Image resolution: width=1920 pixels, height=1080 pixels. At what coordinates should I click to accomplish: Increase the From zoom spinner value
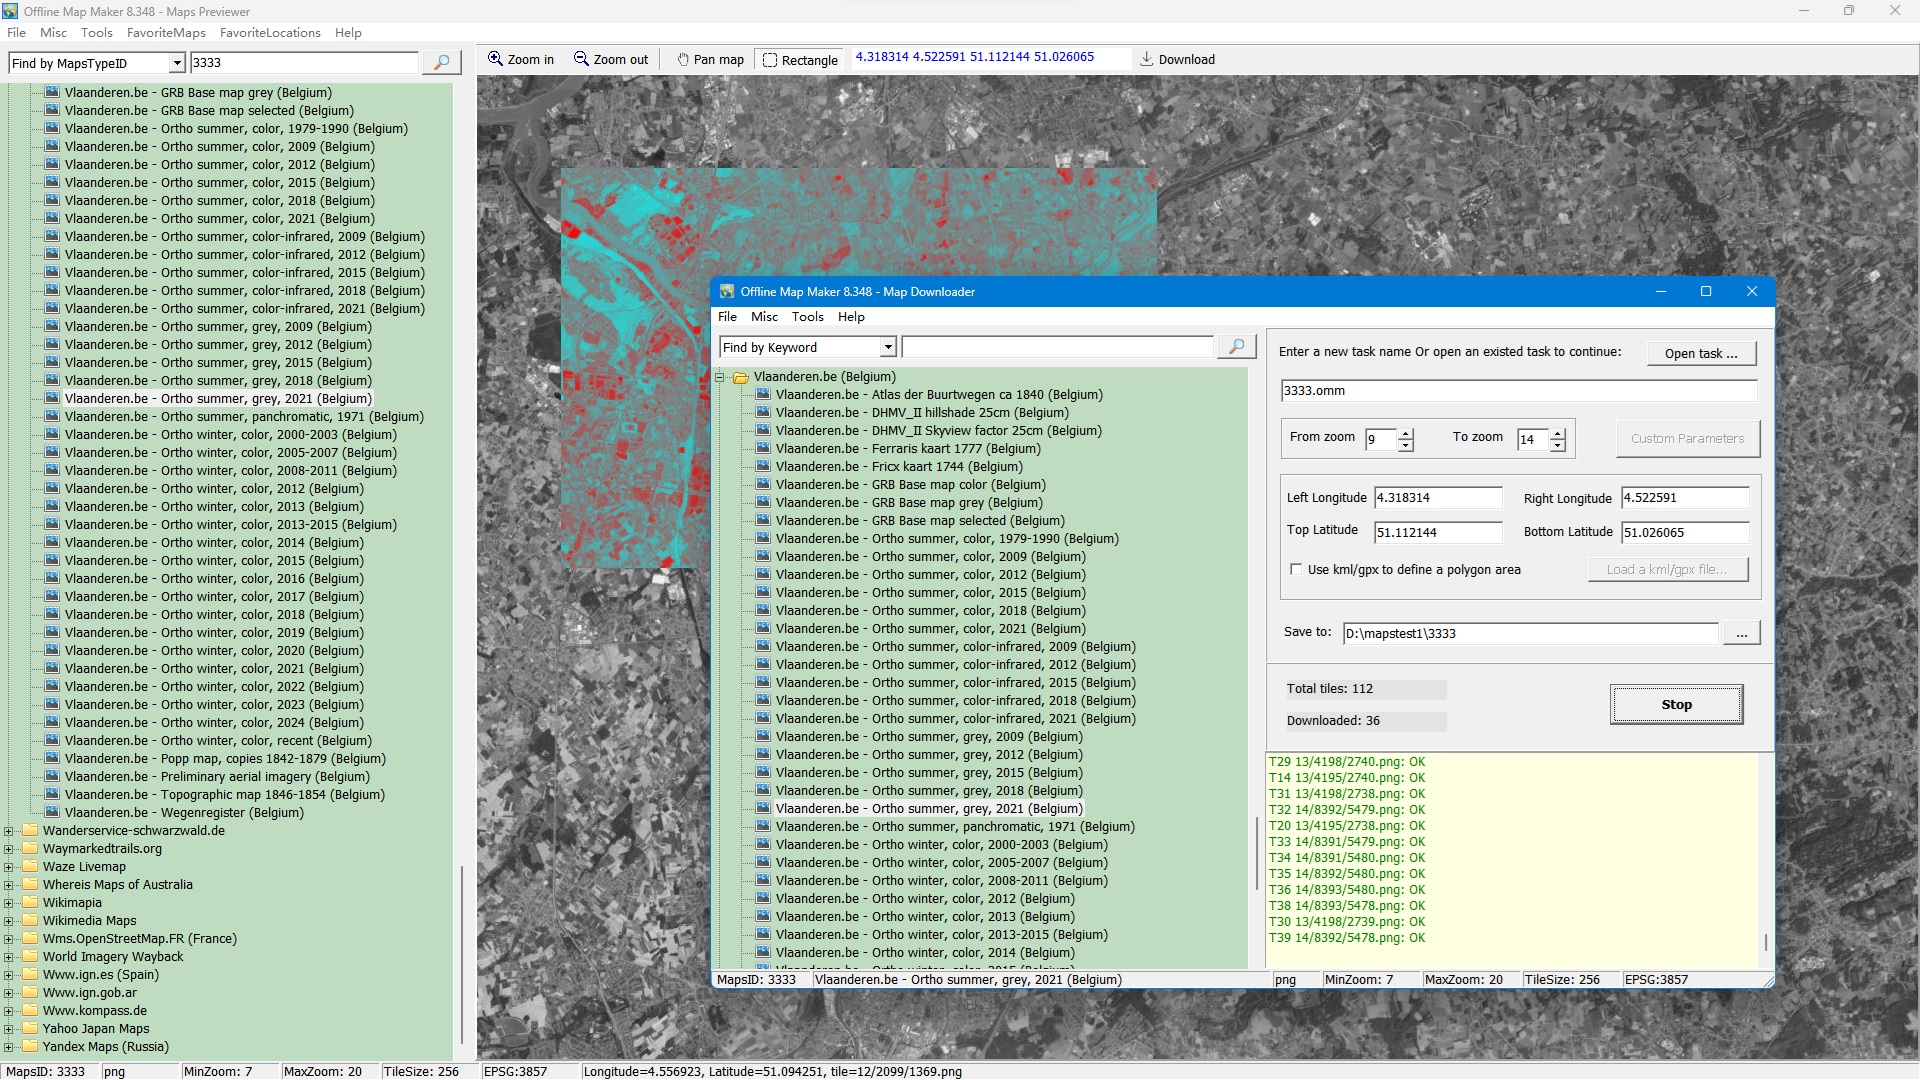pos(1406,433)
